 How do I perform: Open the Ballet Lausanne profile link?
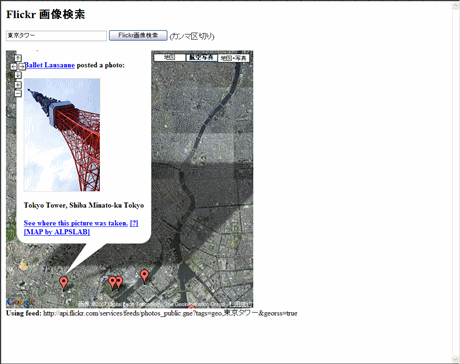click(49, 65)
